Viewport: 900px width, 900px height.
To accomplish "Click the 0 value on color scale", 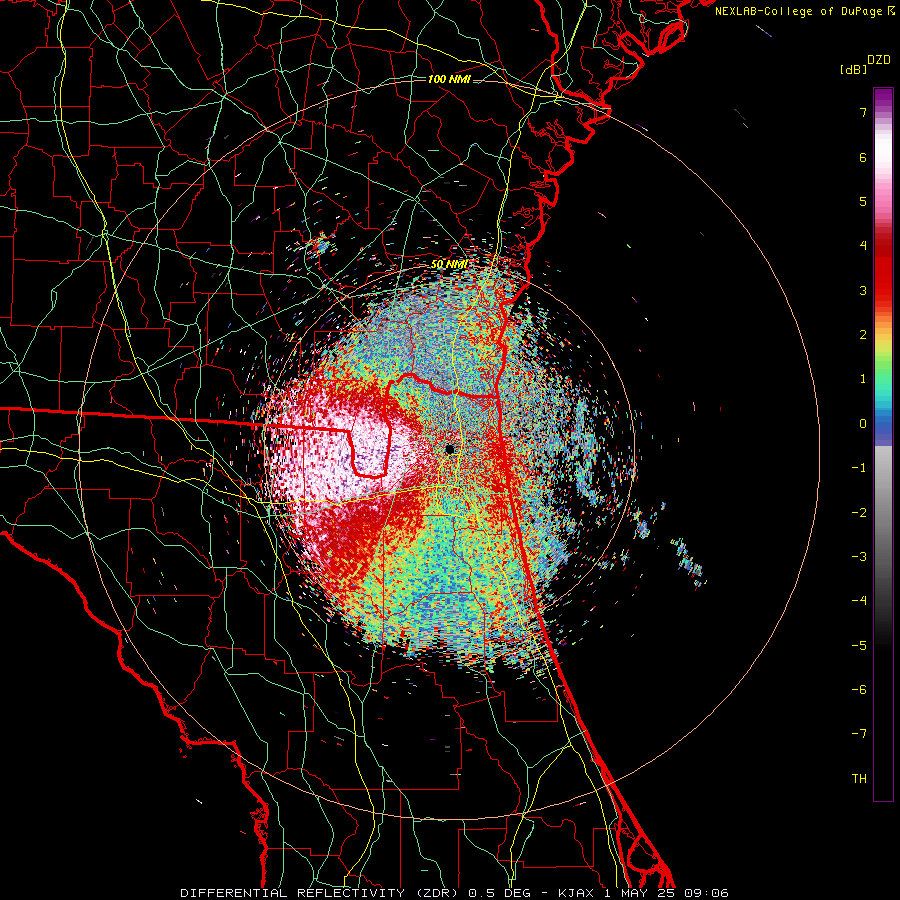I will tap(863, 424).
